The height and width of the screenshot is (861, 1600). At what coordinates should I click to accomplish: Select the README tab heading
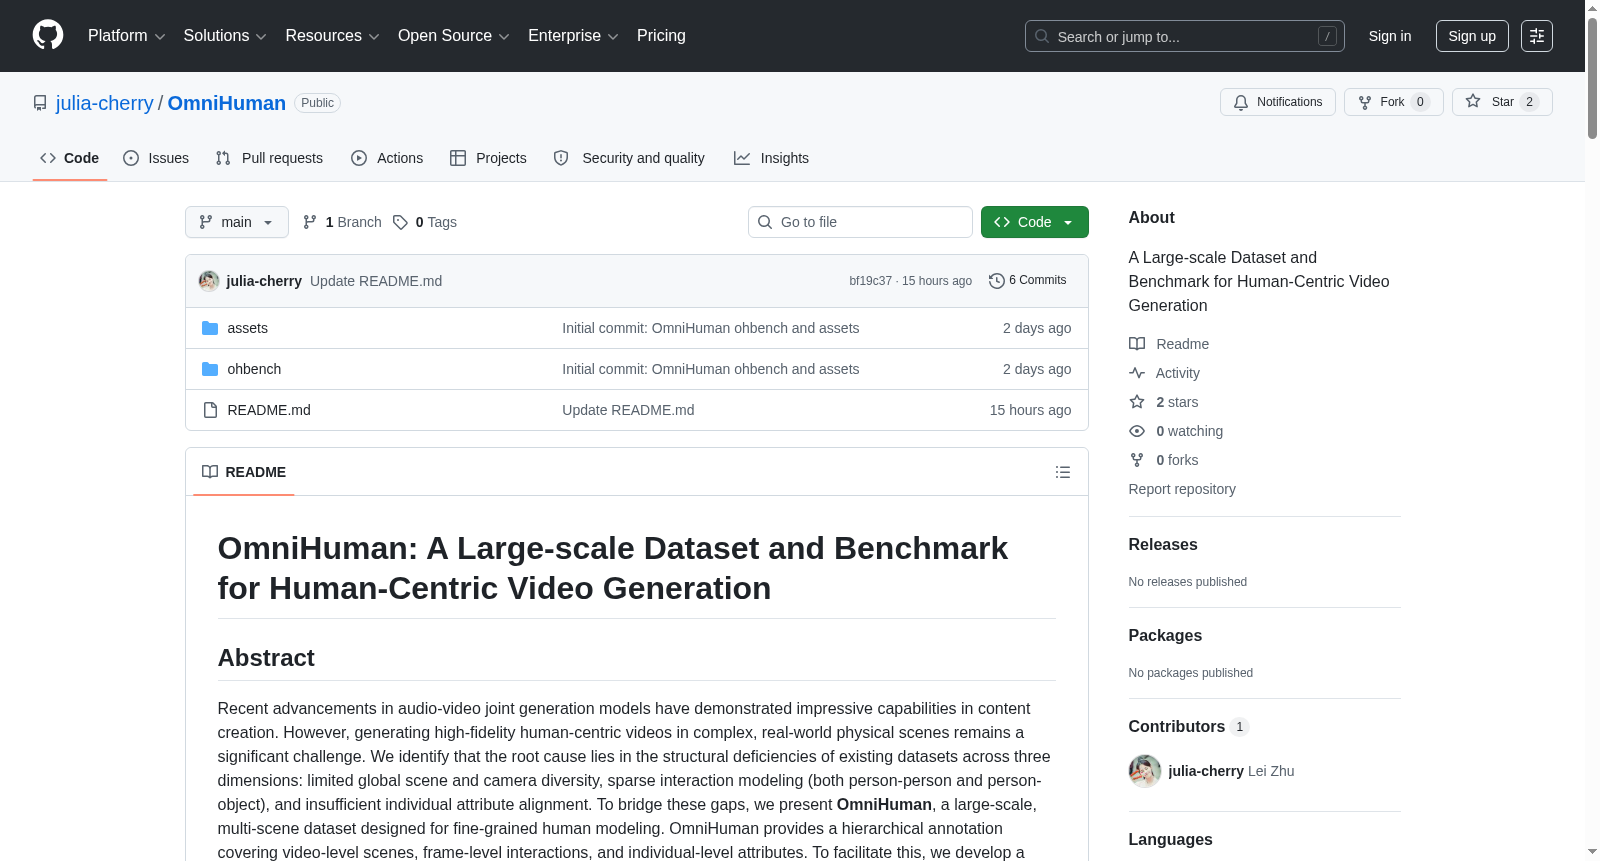(244, 472)
